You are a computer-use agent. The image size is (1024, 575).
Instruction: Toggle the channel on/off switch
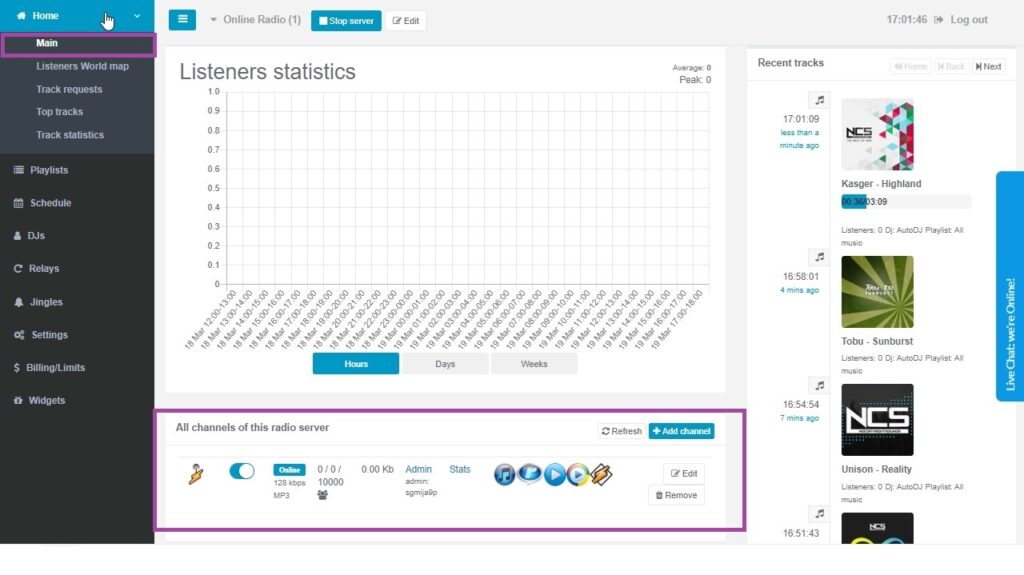pos(242,471)
